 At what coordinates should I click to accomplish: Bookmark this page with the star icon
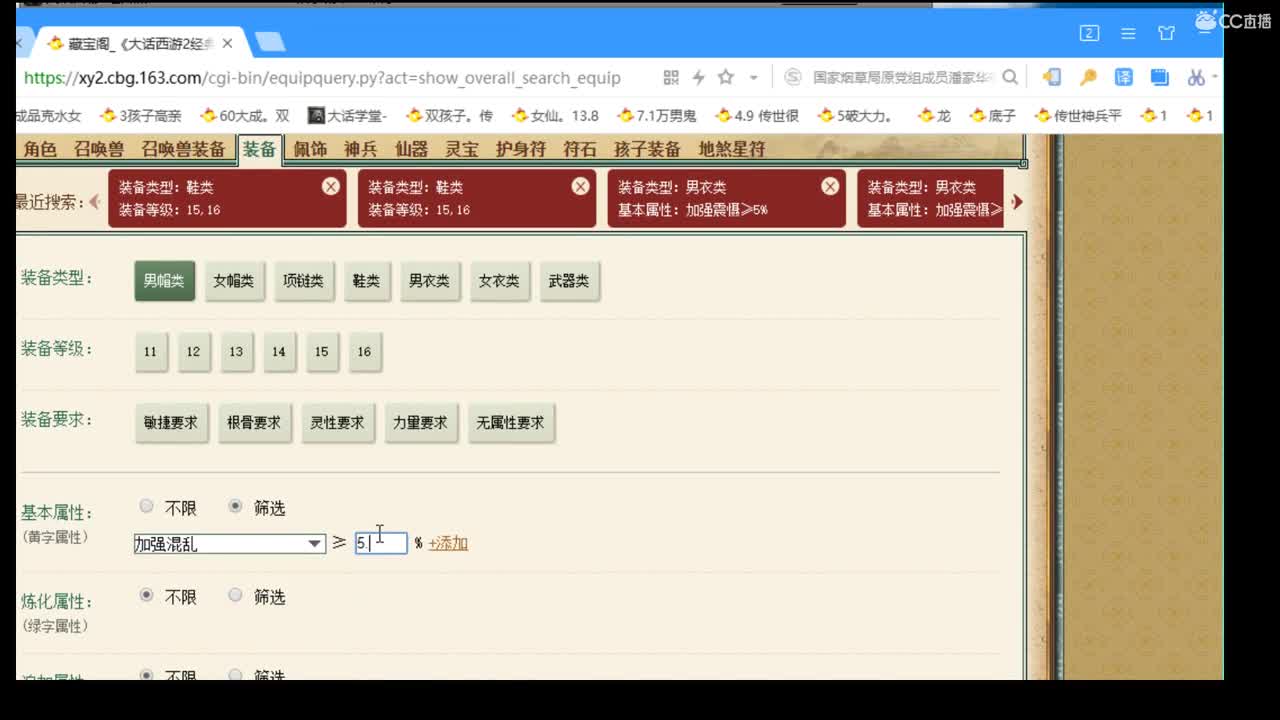click(x=726, y=77)
